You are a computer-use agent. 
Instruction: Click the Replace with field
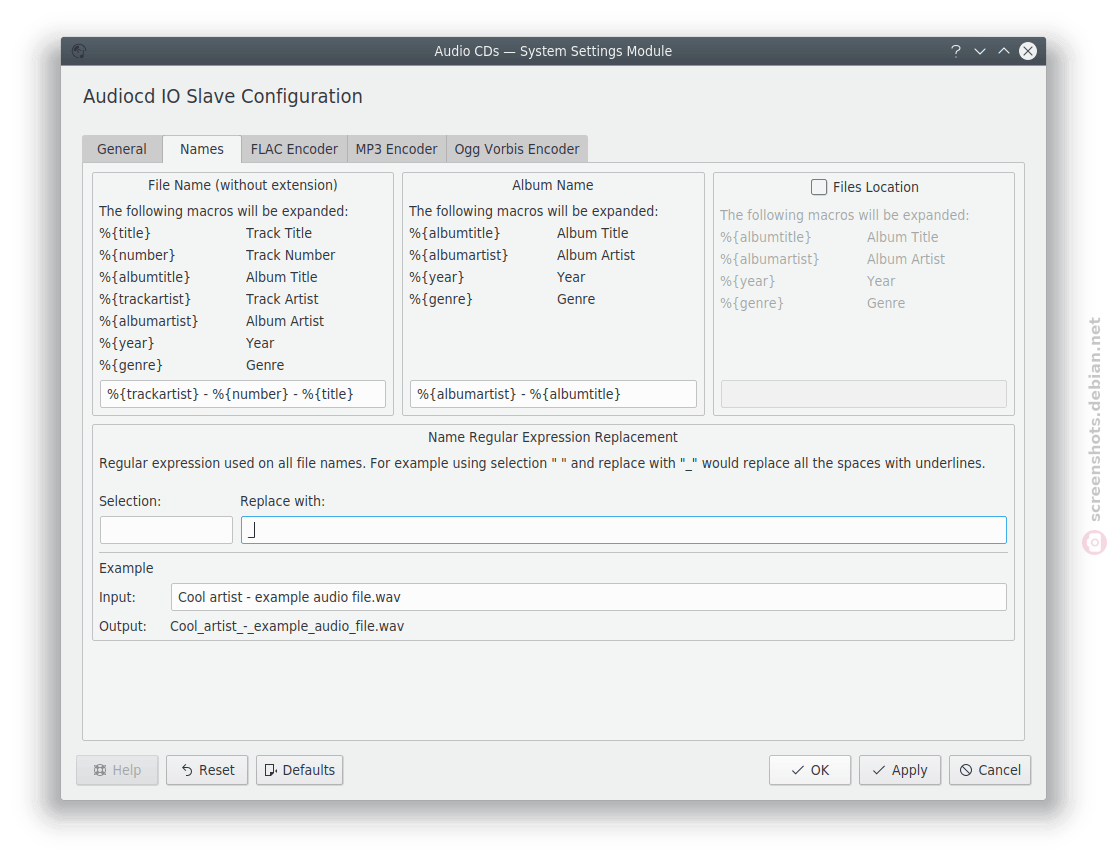click(623, 530)
